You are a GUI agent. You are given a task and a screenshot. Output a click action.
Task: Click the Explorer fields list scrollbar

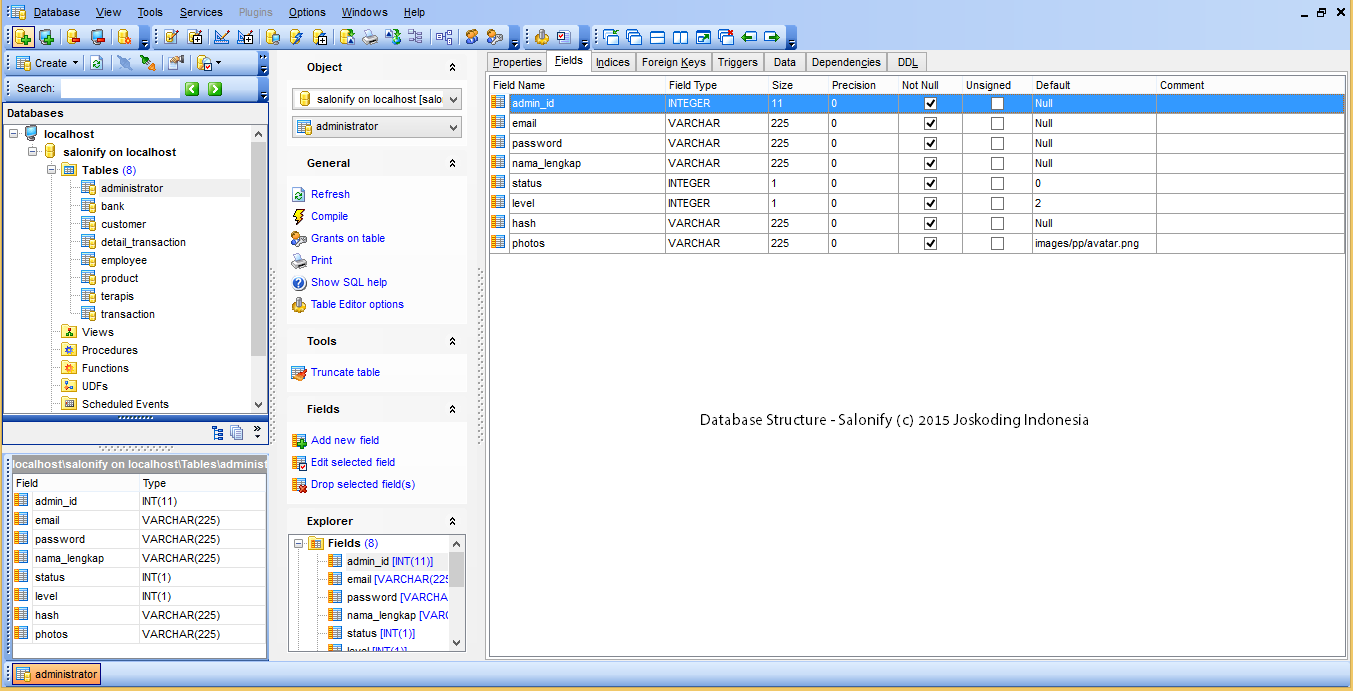point(457,593)
